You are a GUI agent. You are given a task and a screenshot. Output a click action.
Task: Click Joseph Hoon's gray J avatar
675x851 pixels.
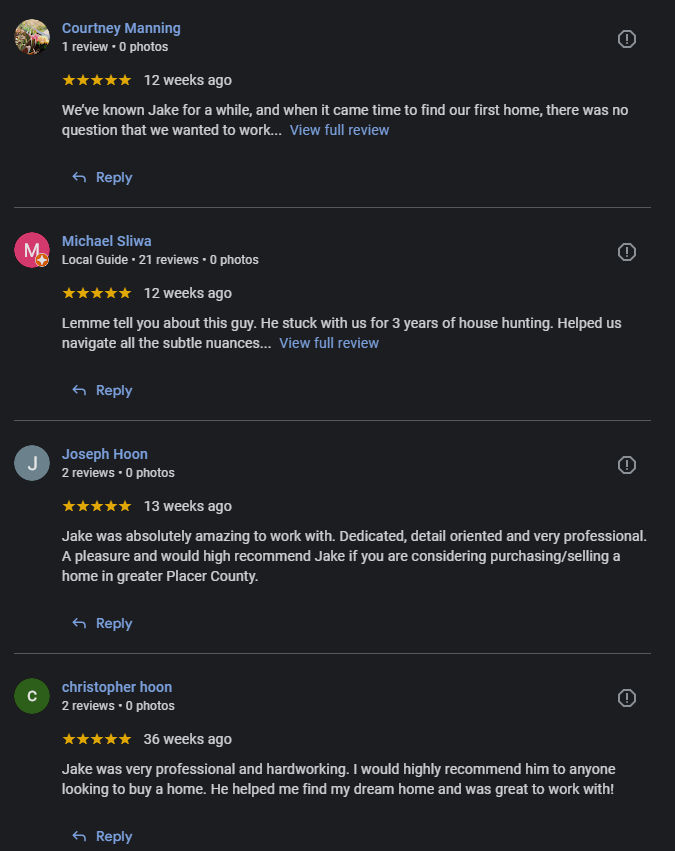(x=32, y=463)
